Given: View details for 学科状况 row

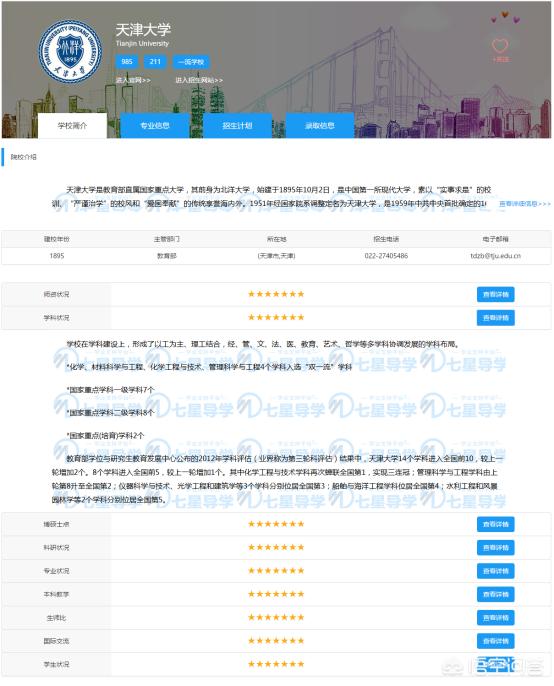Looking at the screenshot, I should 495,318.
